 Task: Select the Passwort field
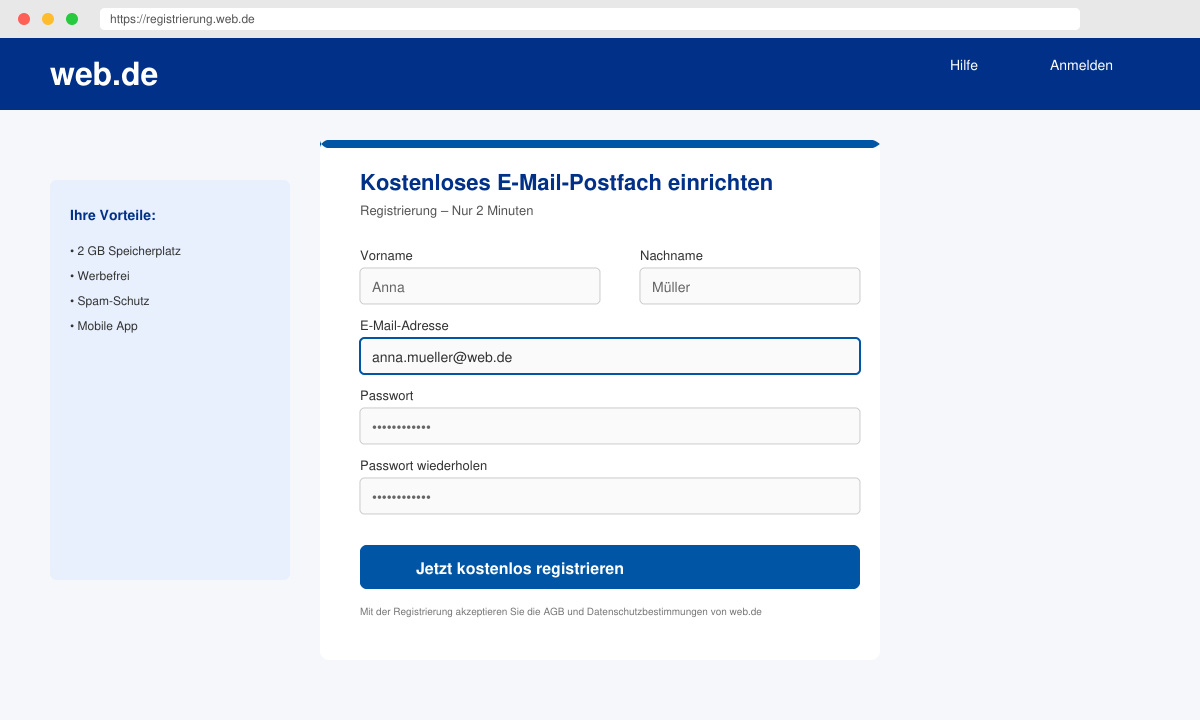(610, 426)
